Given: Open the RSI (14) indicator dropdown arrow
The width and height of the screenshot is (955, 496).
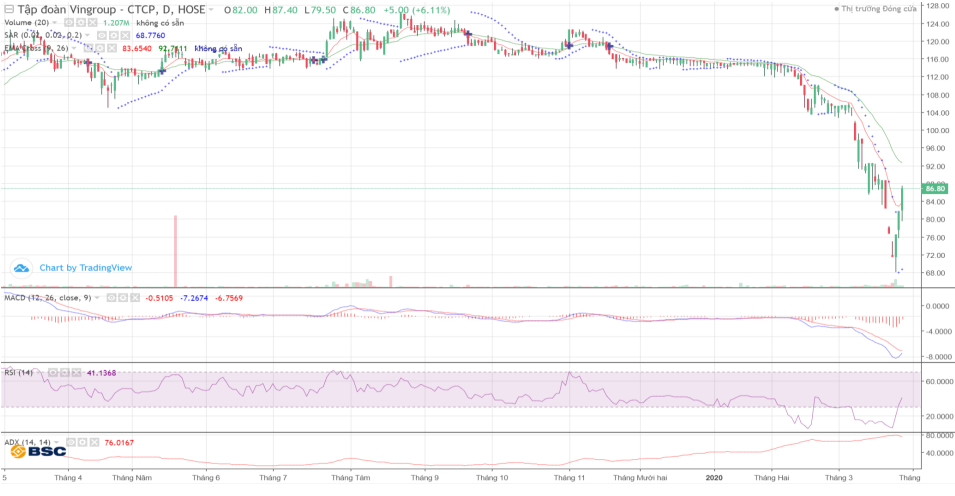Looking at the screenshot, I should 40,372.
